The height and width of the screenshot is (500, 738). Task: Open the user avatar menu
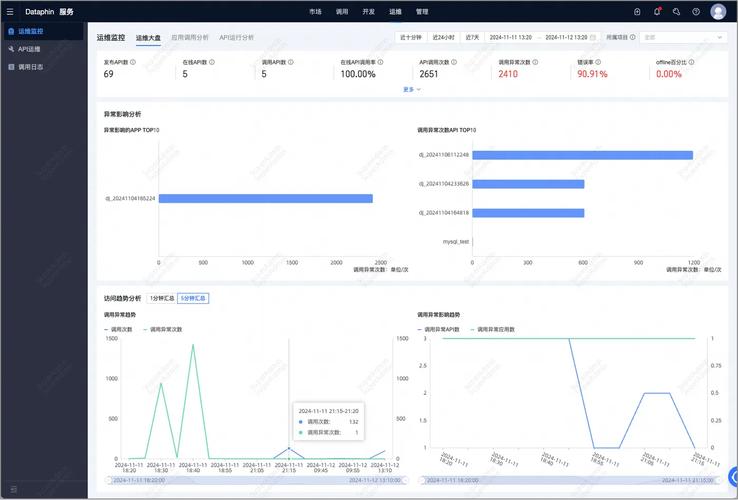pyautogui.click(x=718, y=12)
